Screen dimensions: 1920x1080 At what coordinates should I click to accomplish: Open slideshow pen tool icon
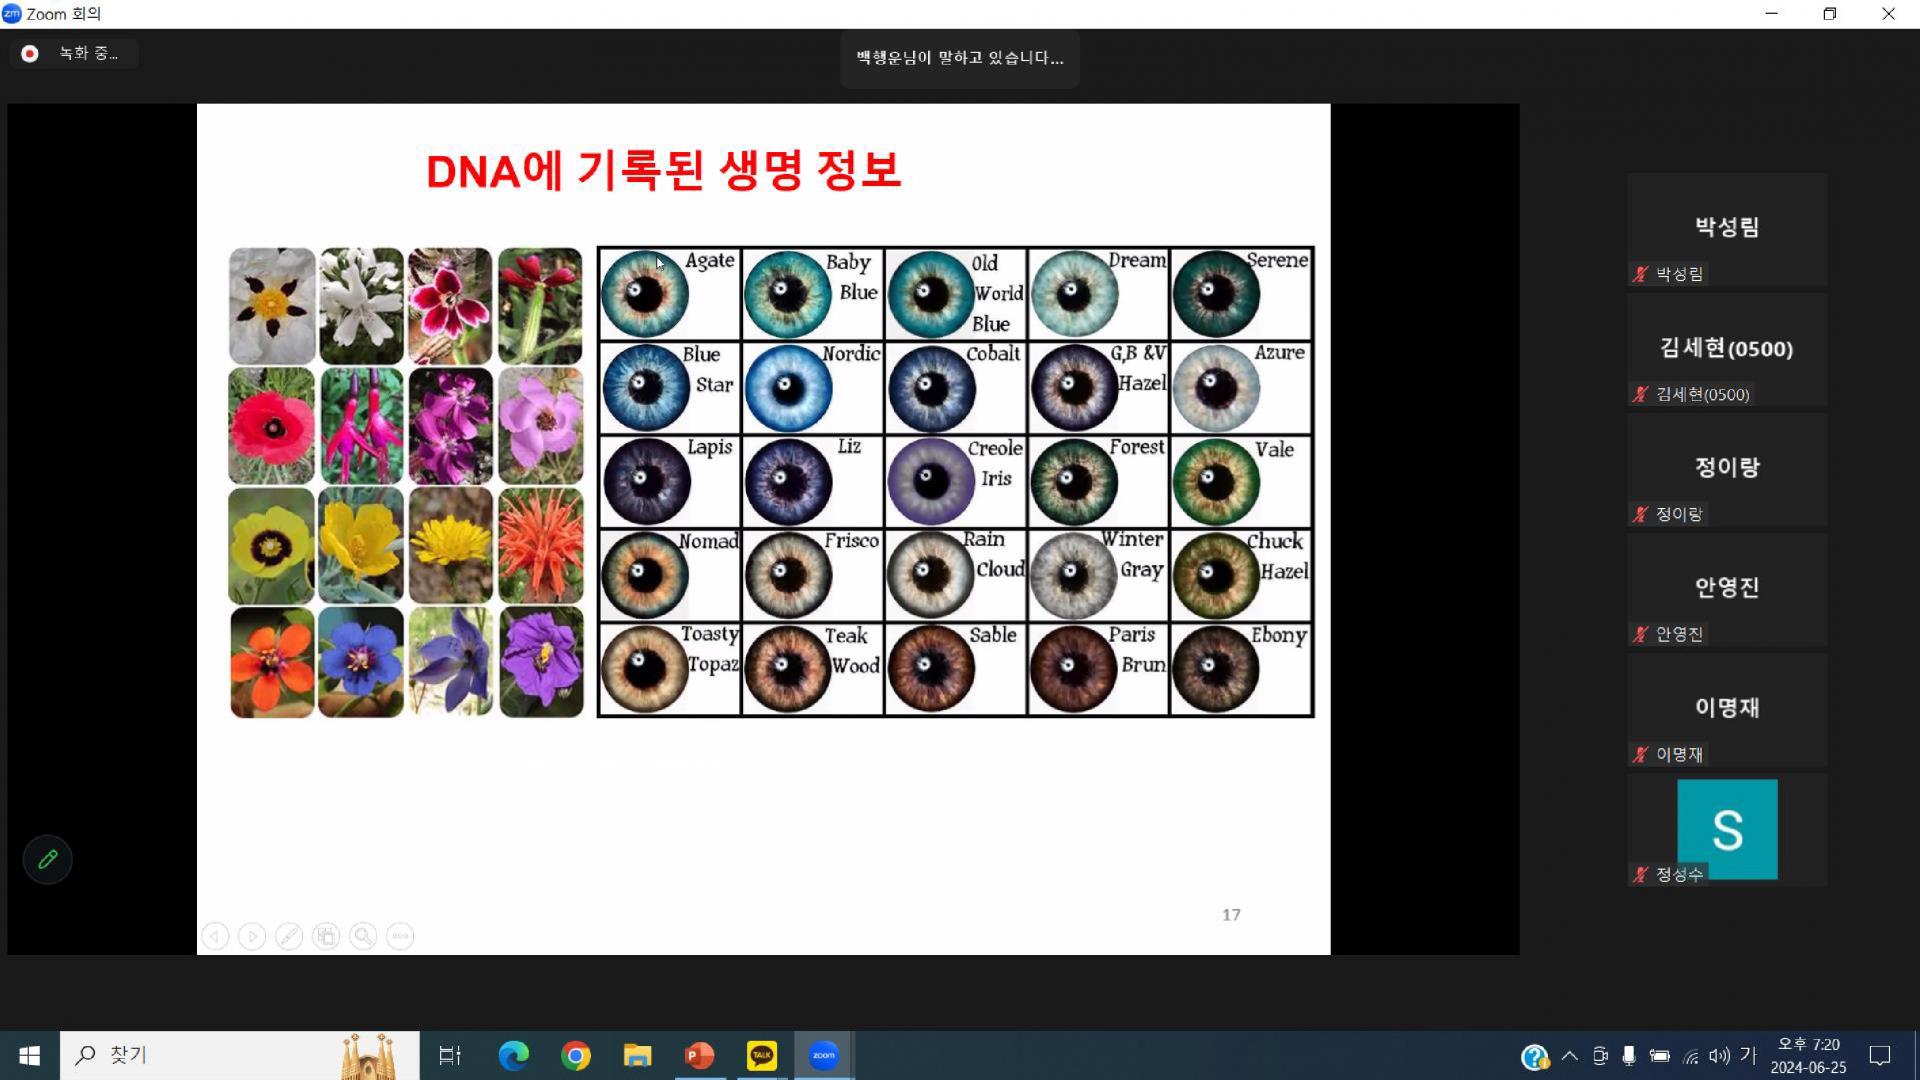click(289, 936)
